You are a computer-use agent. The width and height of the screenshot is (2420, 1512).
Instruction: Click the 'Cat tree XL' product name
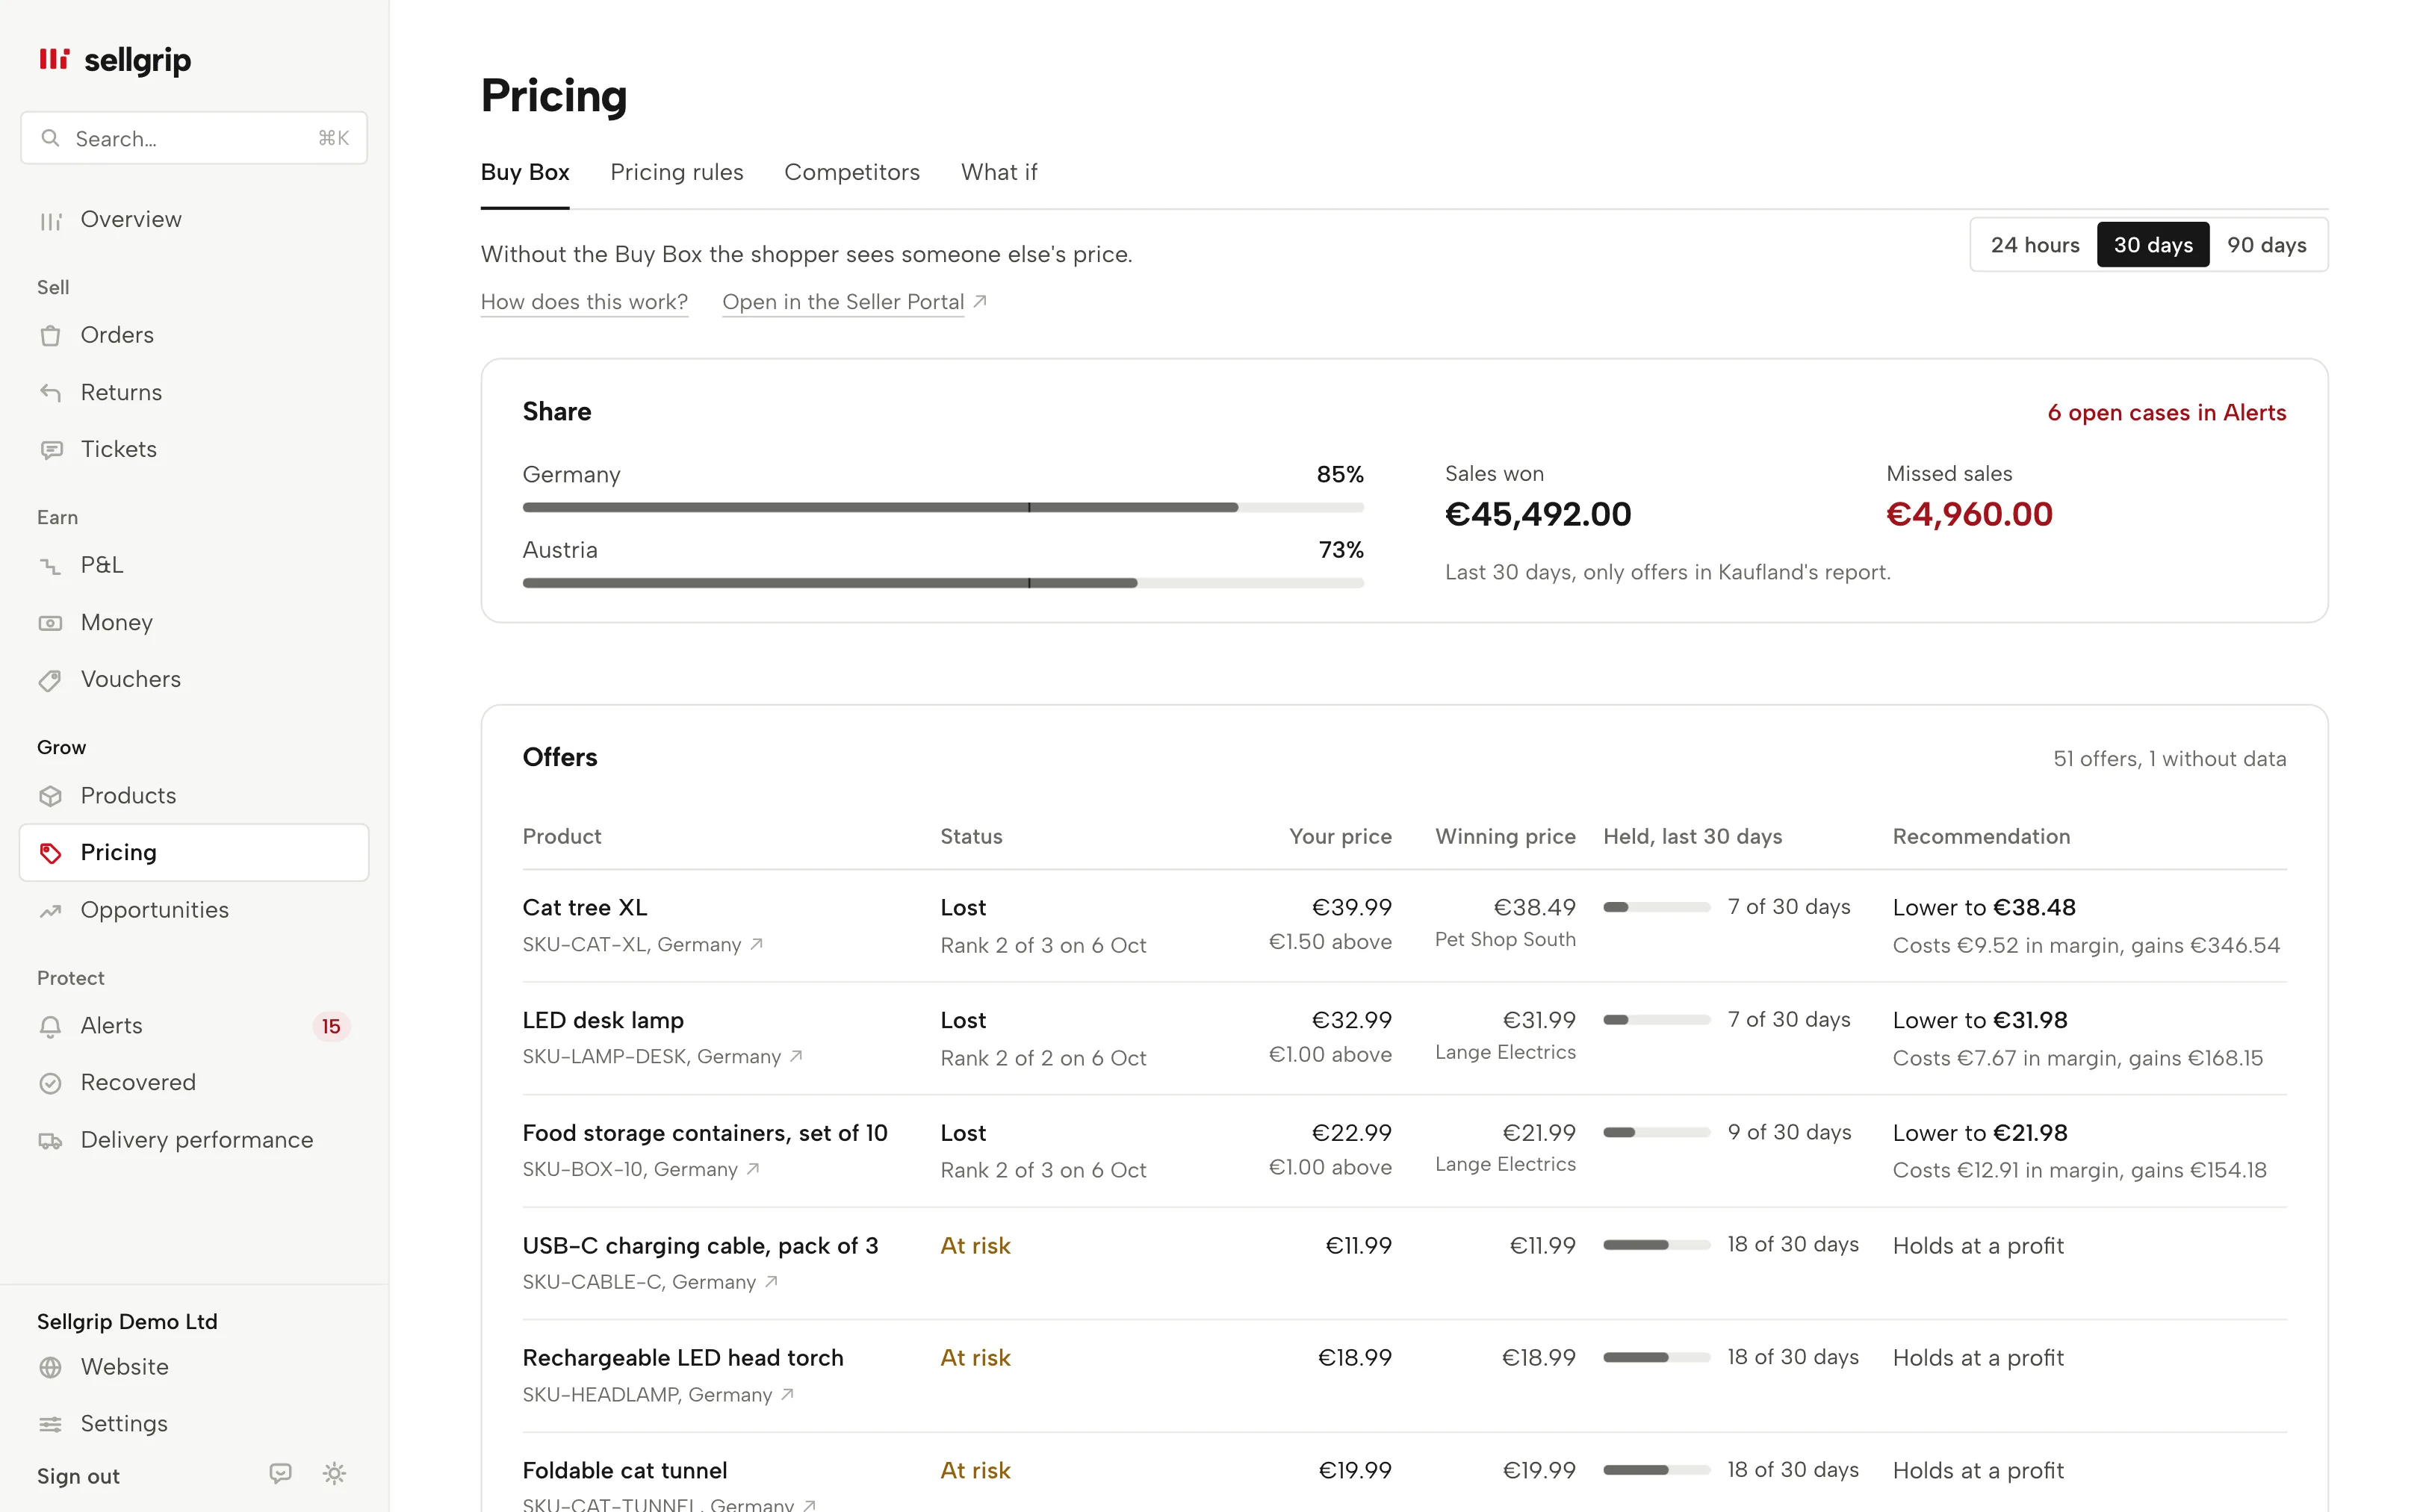(585, 908)
